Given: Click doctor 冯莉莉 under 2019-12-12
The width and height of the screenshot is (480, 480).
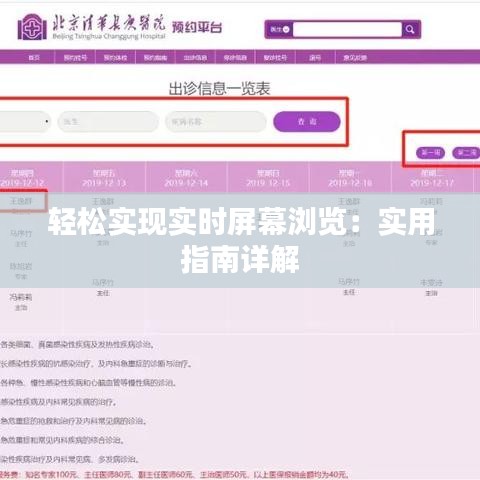Looking at the screenshot, I should tap(21, 297).
